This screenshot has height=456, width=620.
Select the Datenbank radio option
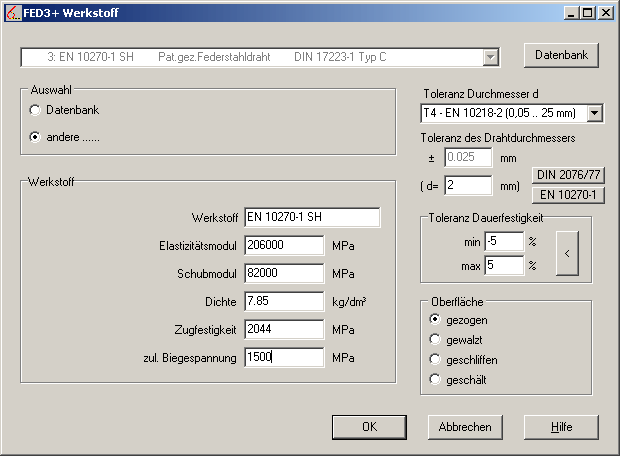point(36,110)
